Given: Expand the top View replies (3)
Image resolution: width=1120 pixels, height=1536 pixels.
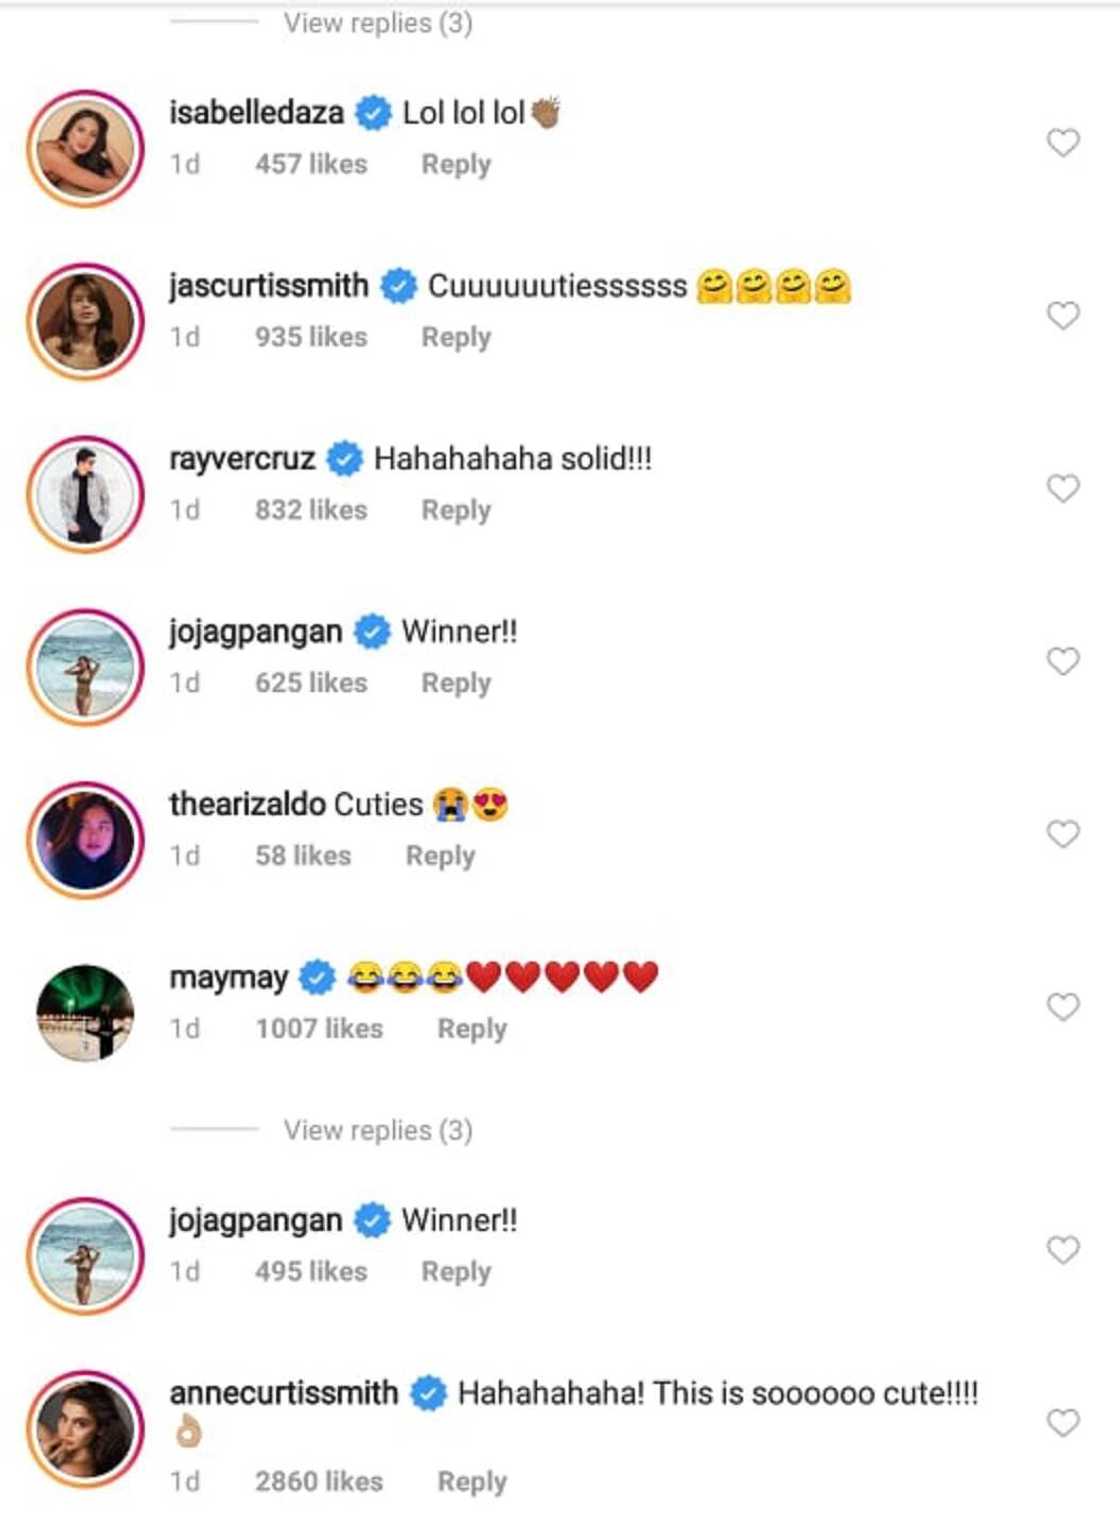Looking at the screenshot, I should pyautogui.click(x=377, y=23).
